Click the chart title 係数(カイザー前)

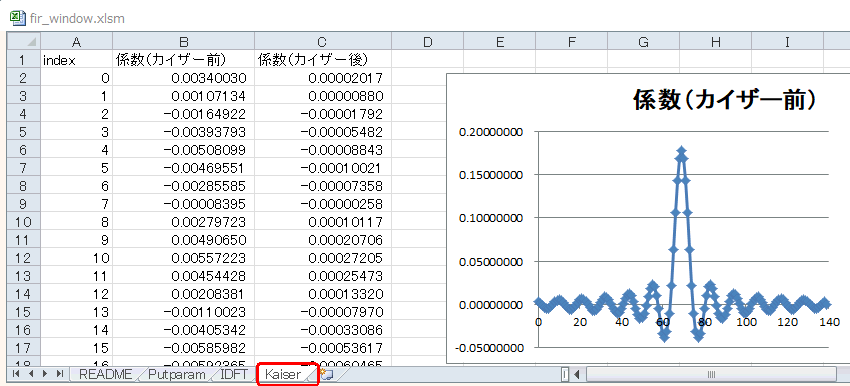tap(725, 101)
